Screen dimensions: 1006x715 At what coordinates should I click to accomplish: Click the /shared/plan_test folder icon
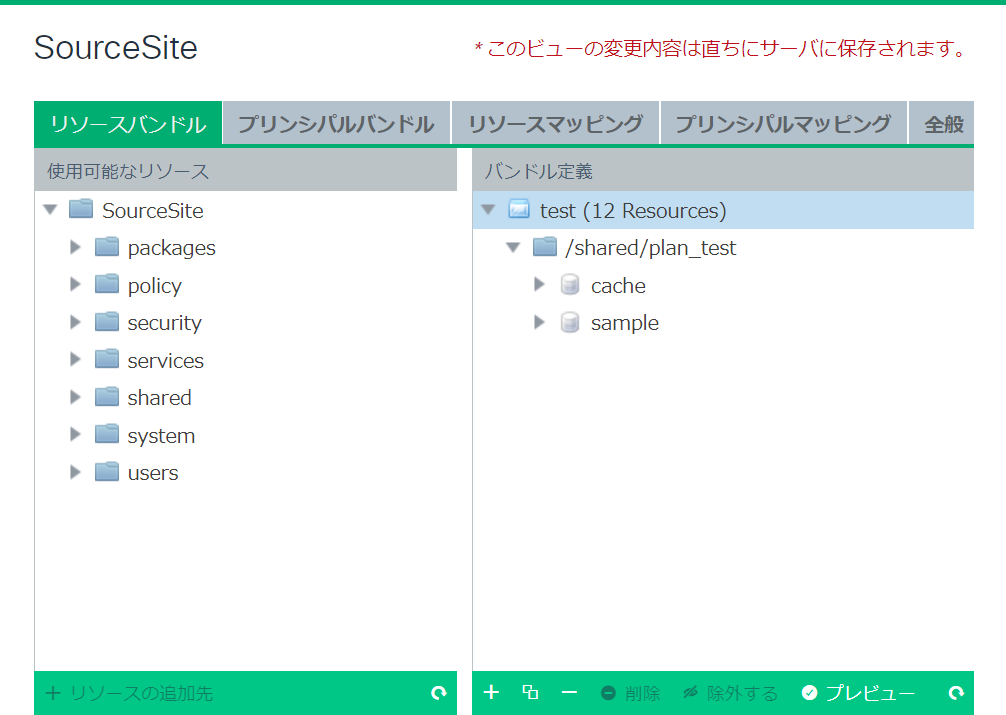coord(545,246)
